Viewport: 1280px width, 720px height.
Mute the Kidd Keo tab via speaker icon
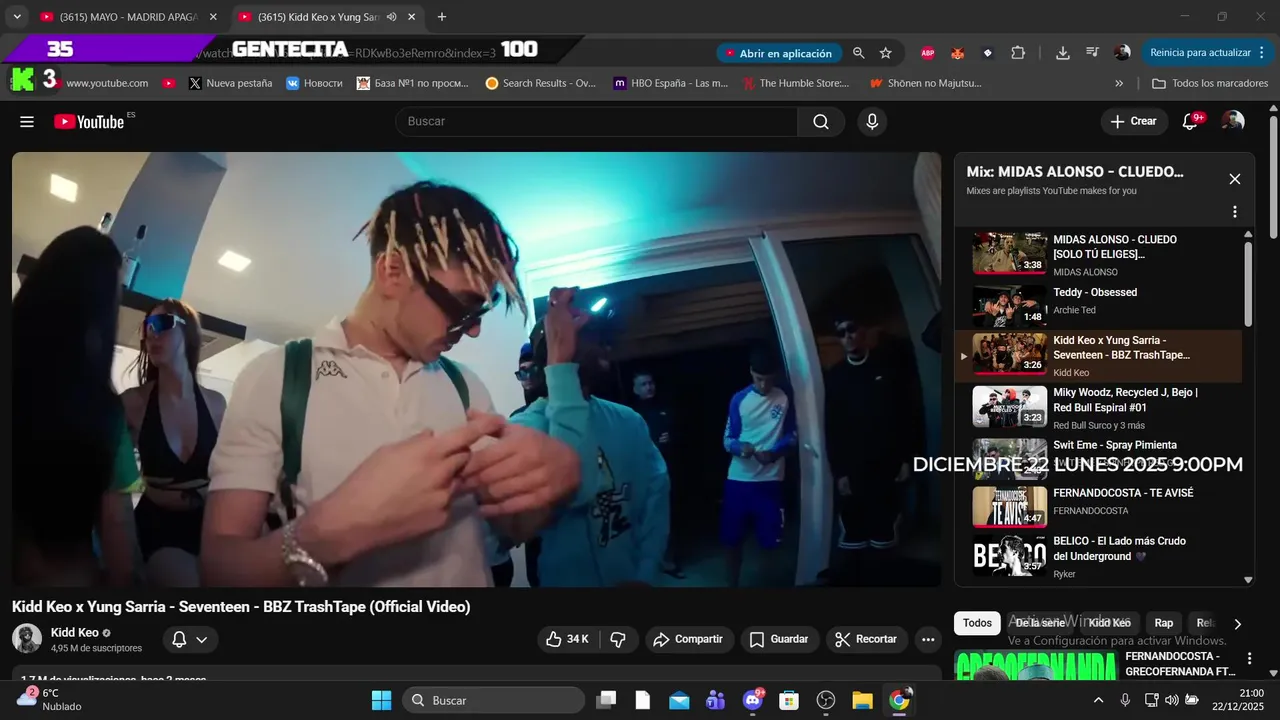[x=391, y=17]
